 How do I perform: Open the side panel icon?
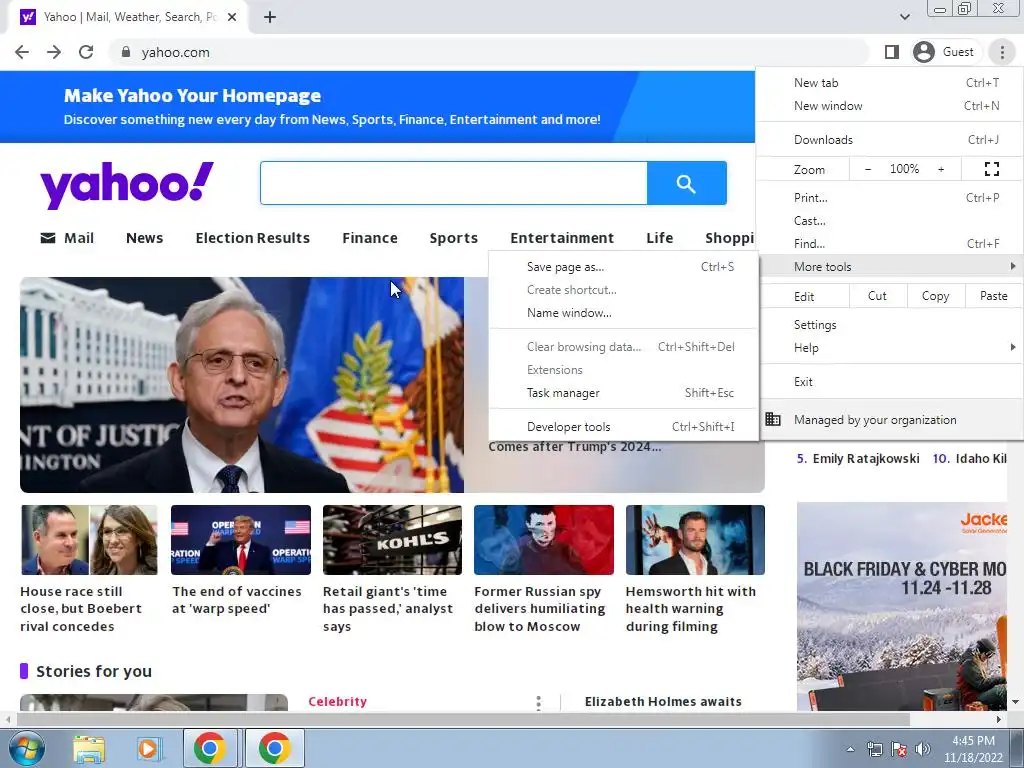click(x=891, y=52)
